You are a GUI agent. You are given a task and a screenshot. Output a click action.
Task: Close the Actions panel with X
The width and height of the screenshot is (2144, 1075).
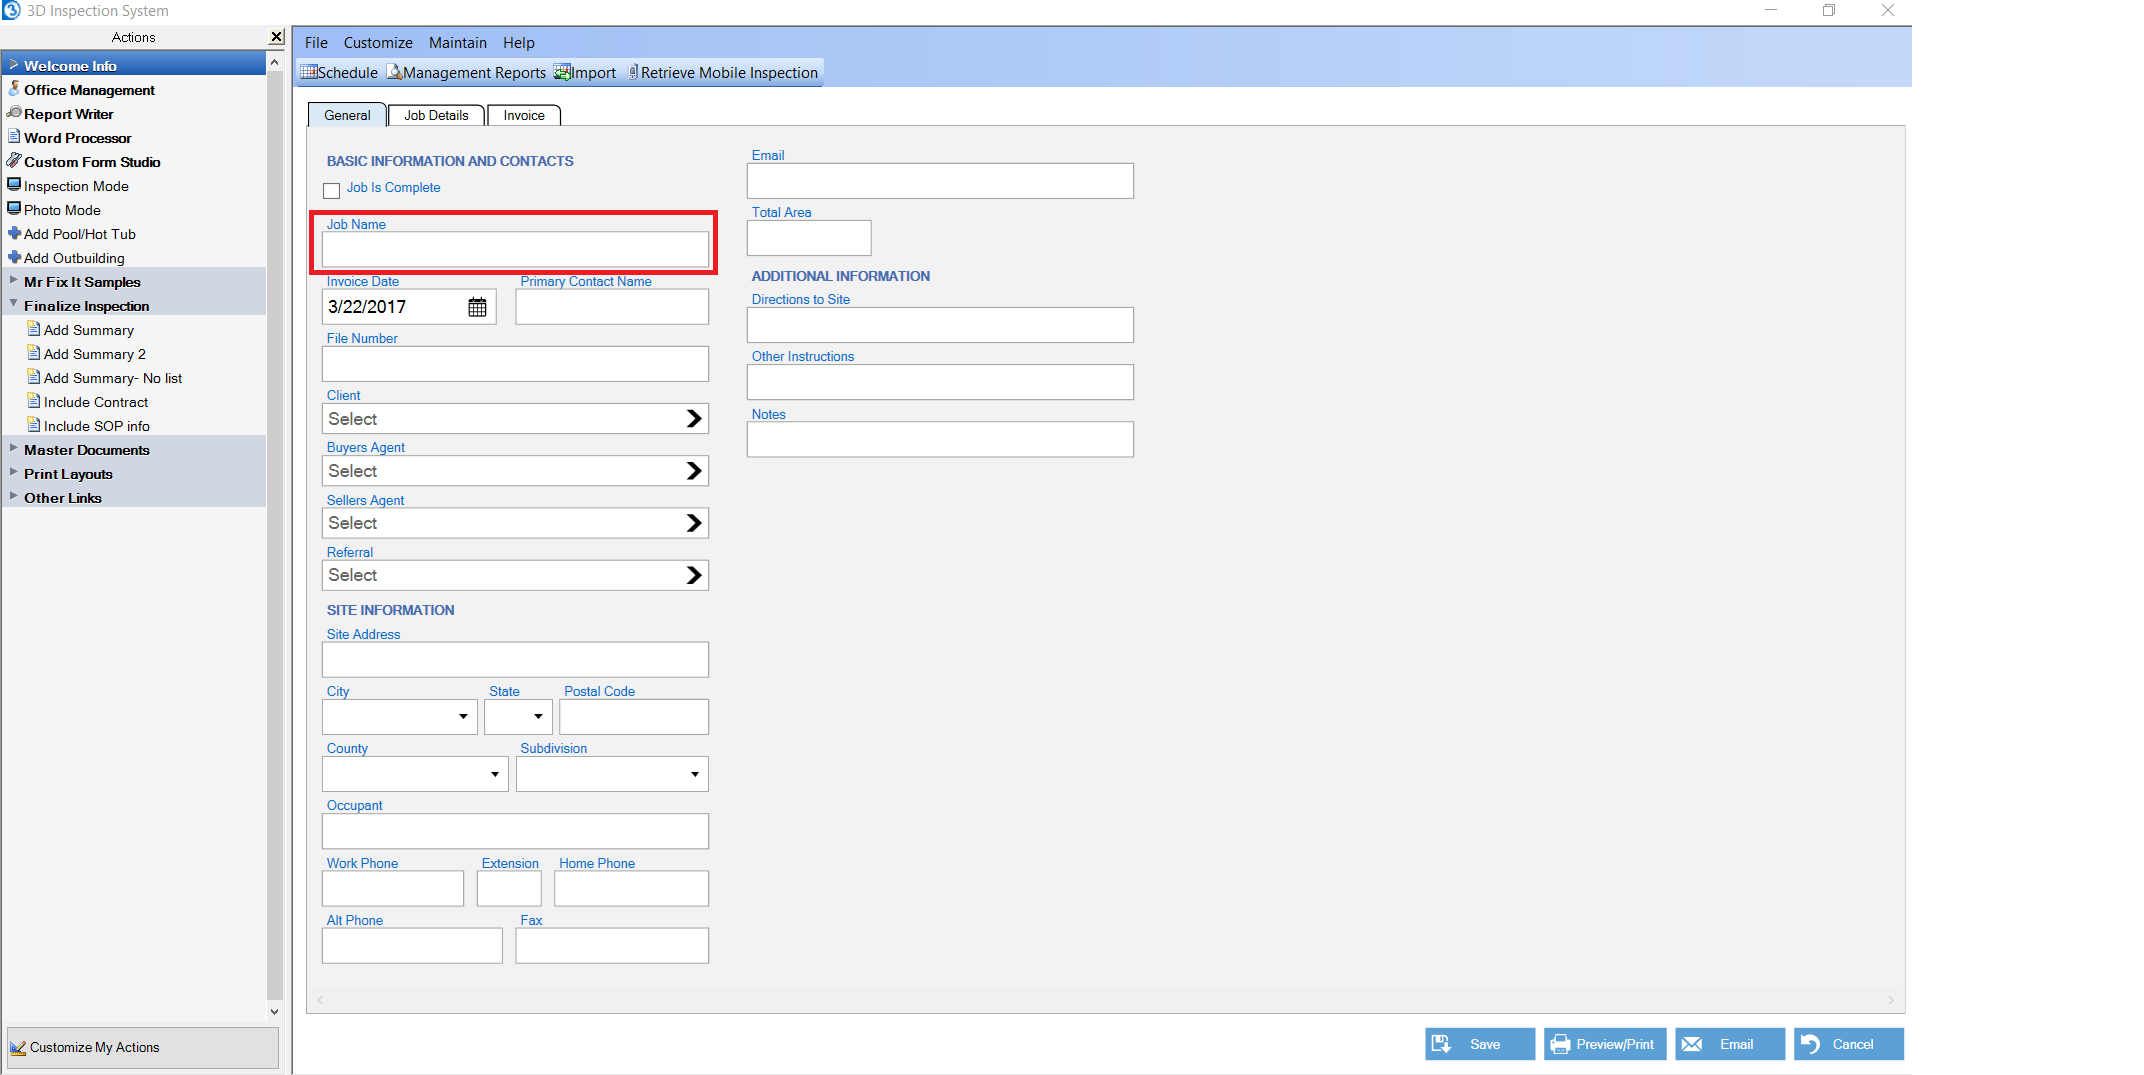pos(276,37)
